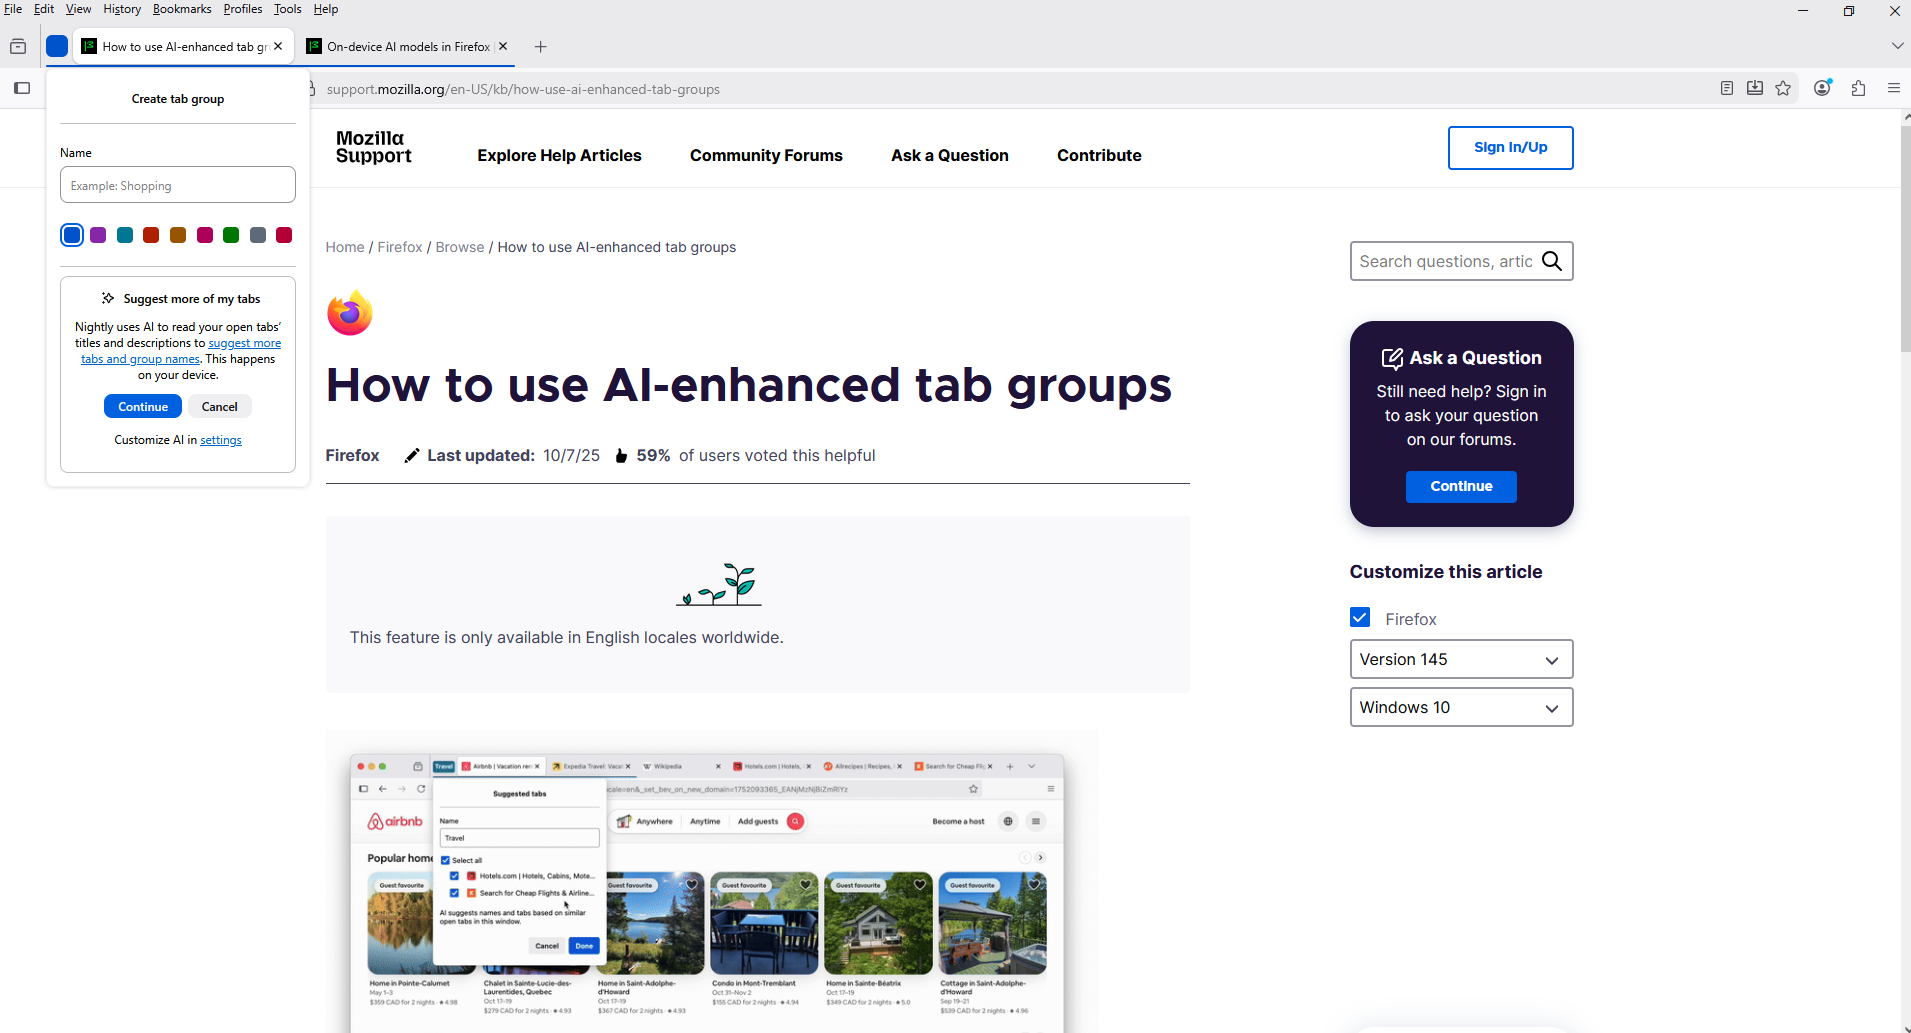Open the Firefox account icon

[x=1822, y=88]
